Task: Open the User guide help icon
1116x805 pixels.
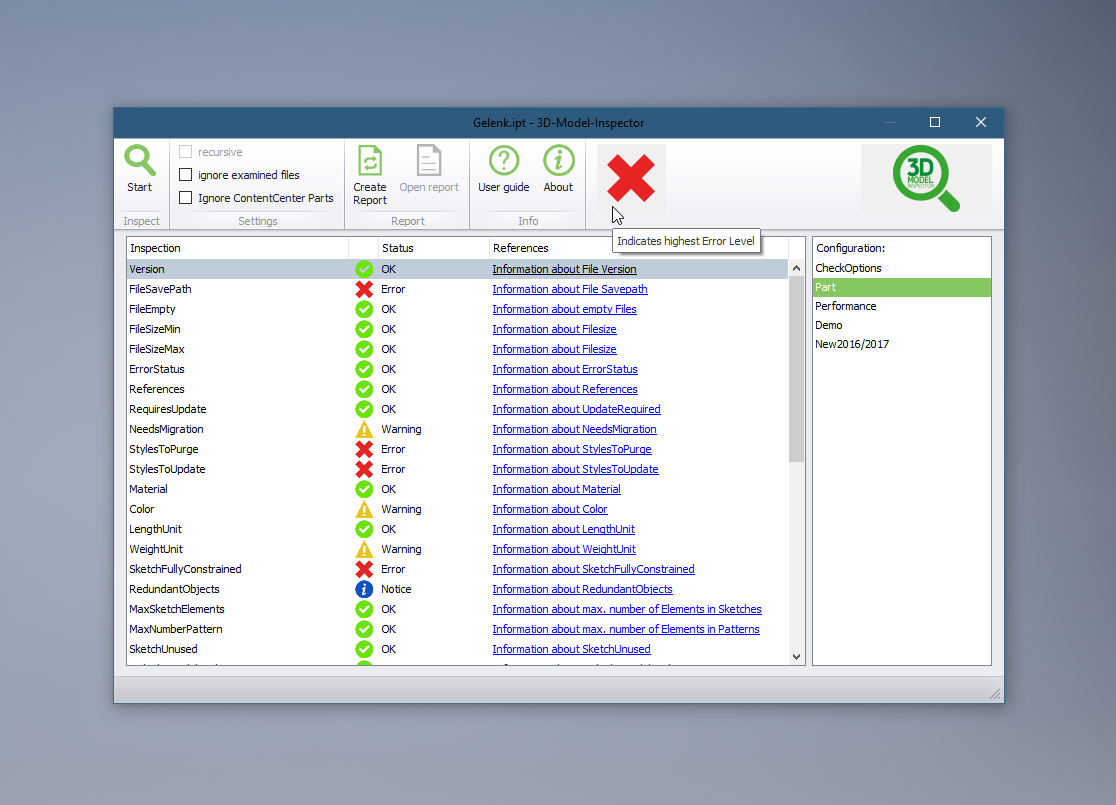Action: click(x=503, y=161)
